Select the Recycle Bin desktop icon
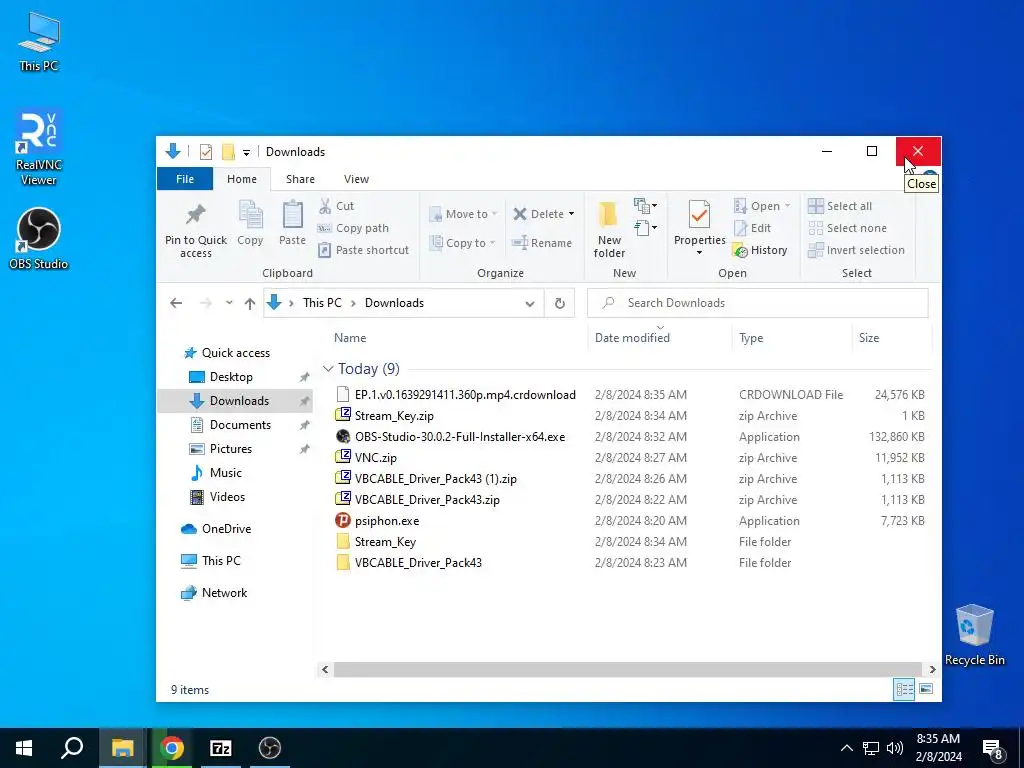This screenshot has width=1024, height=768. click(x=974, y=635)
